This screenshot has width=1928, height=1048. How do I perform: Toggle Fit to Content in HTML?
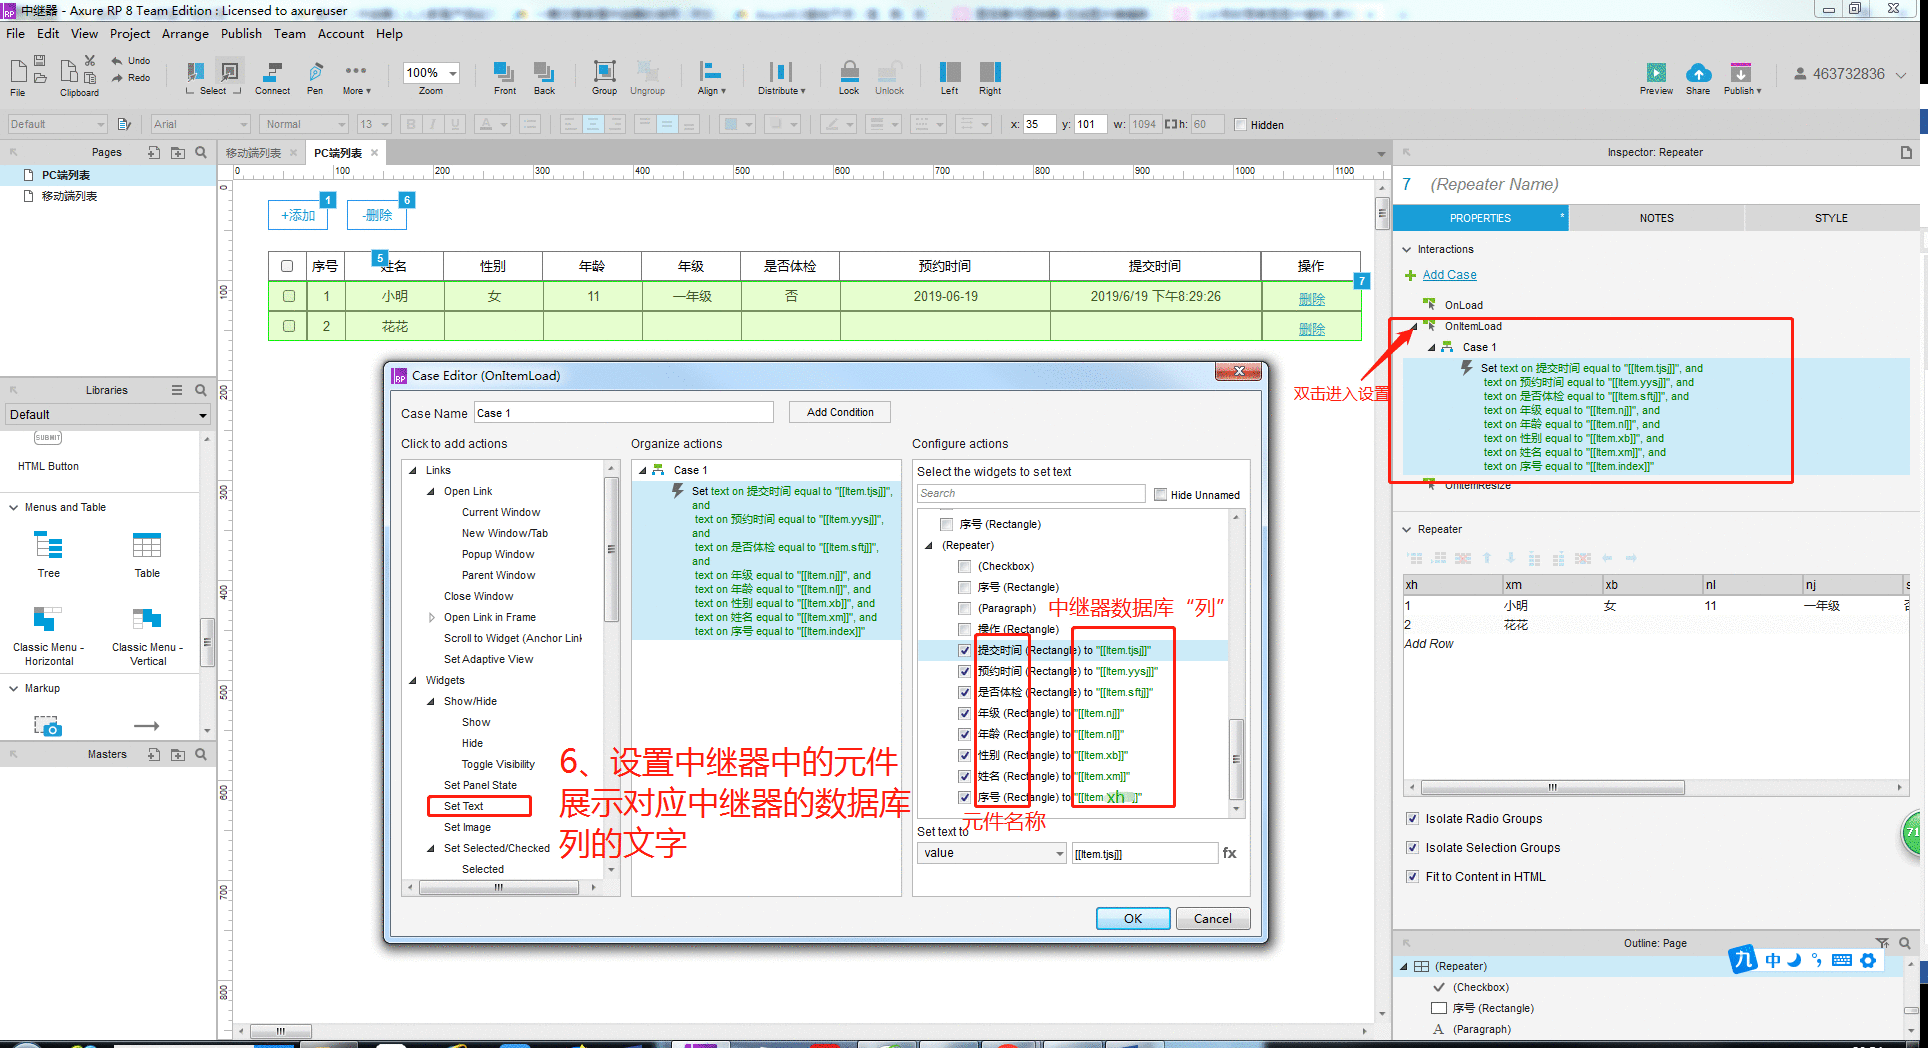(1412, 876)
